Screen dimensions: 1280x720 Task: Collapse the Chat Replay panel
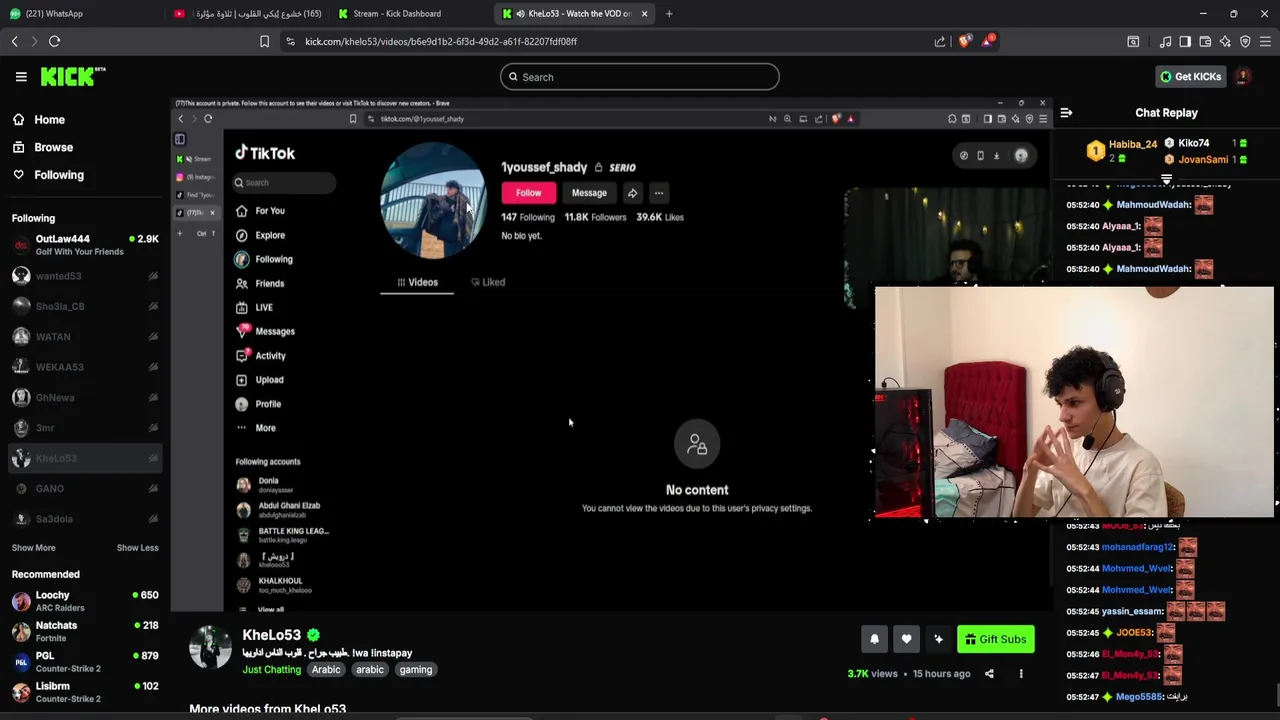click(1066, 113)
